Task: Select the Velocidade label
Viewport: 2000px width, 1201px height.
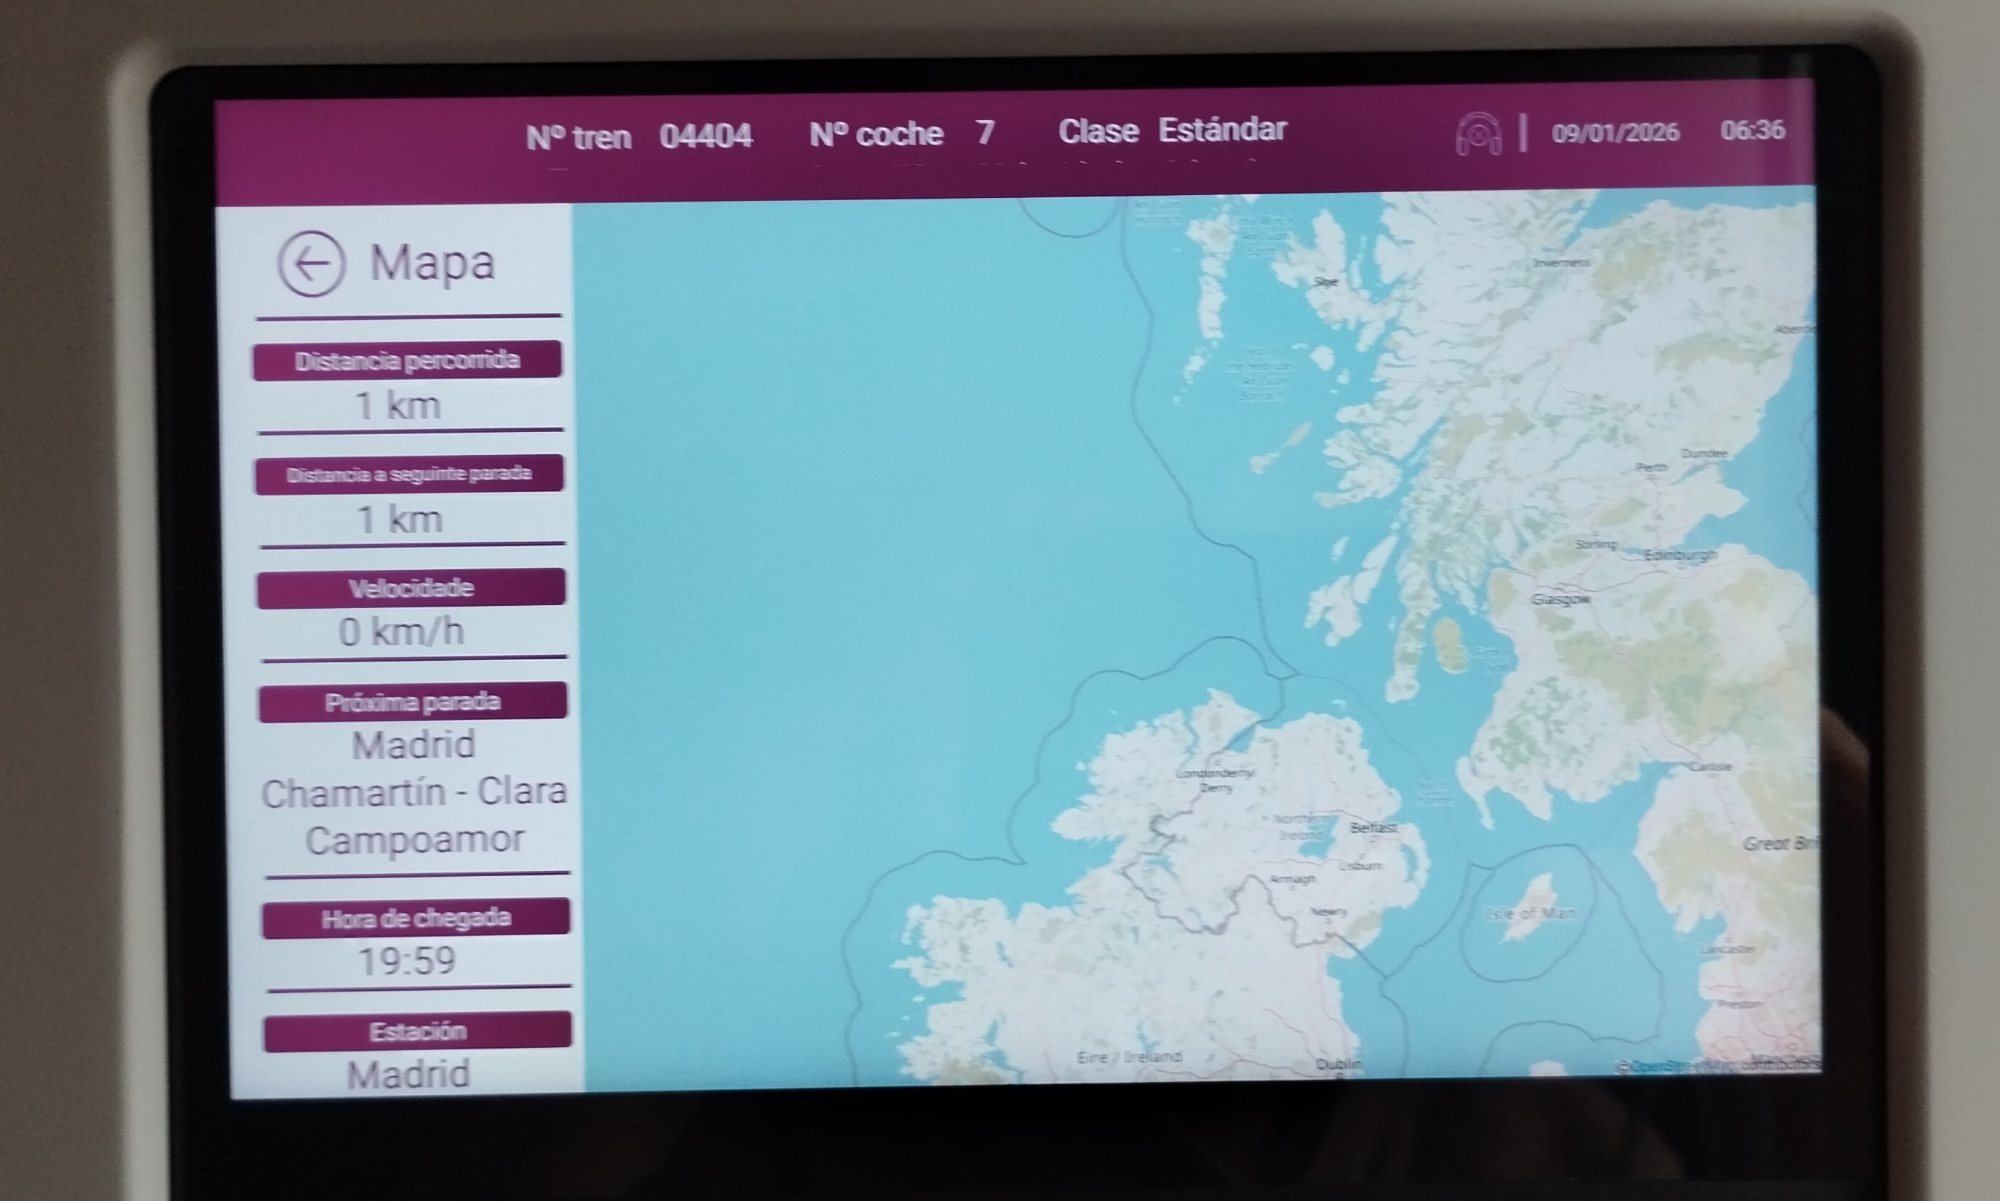Action: [x=411, y=588]
